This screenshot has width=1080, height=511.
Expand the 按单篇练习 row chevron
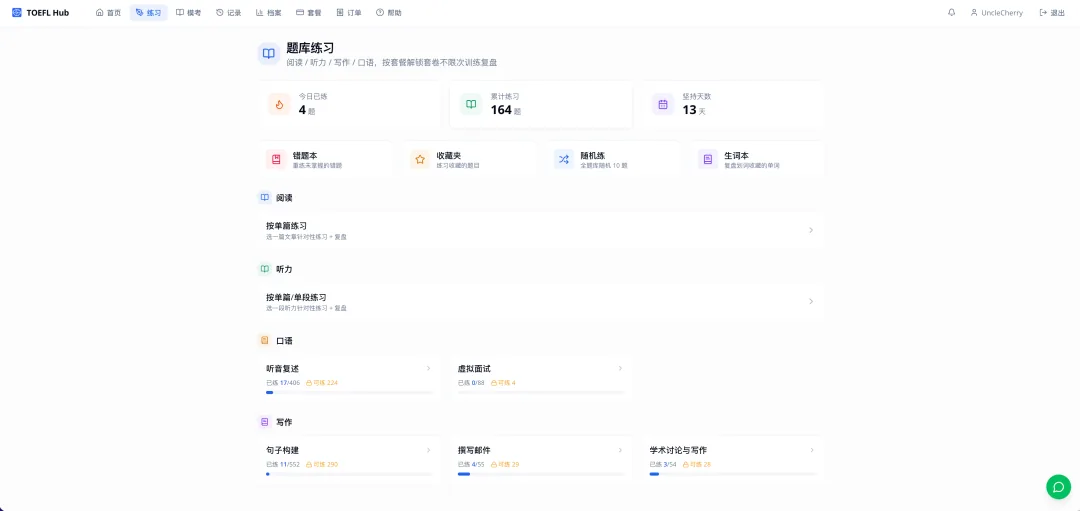point(811,230)
